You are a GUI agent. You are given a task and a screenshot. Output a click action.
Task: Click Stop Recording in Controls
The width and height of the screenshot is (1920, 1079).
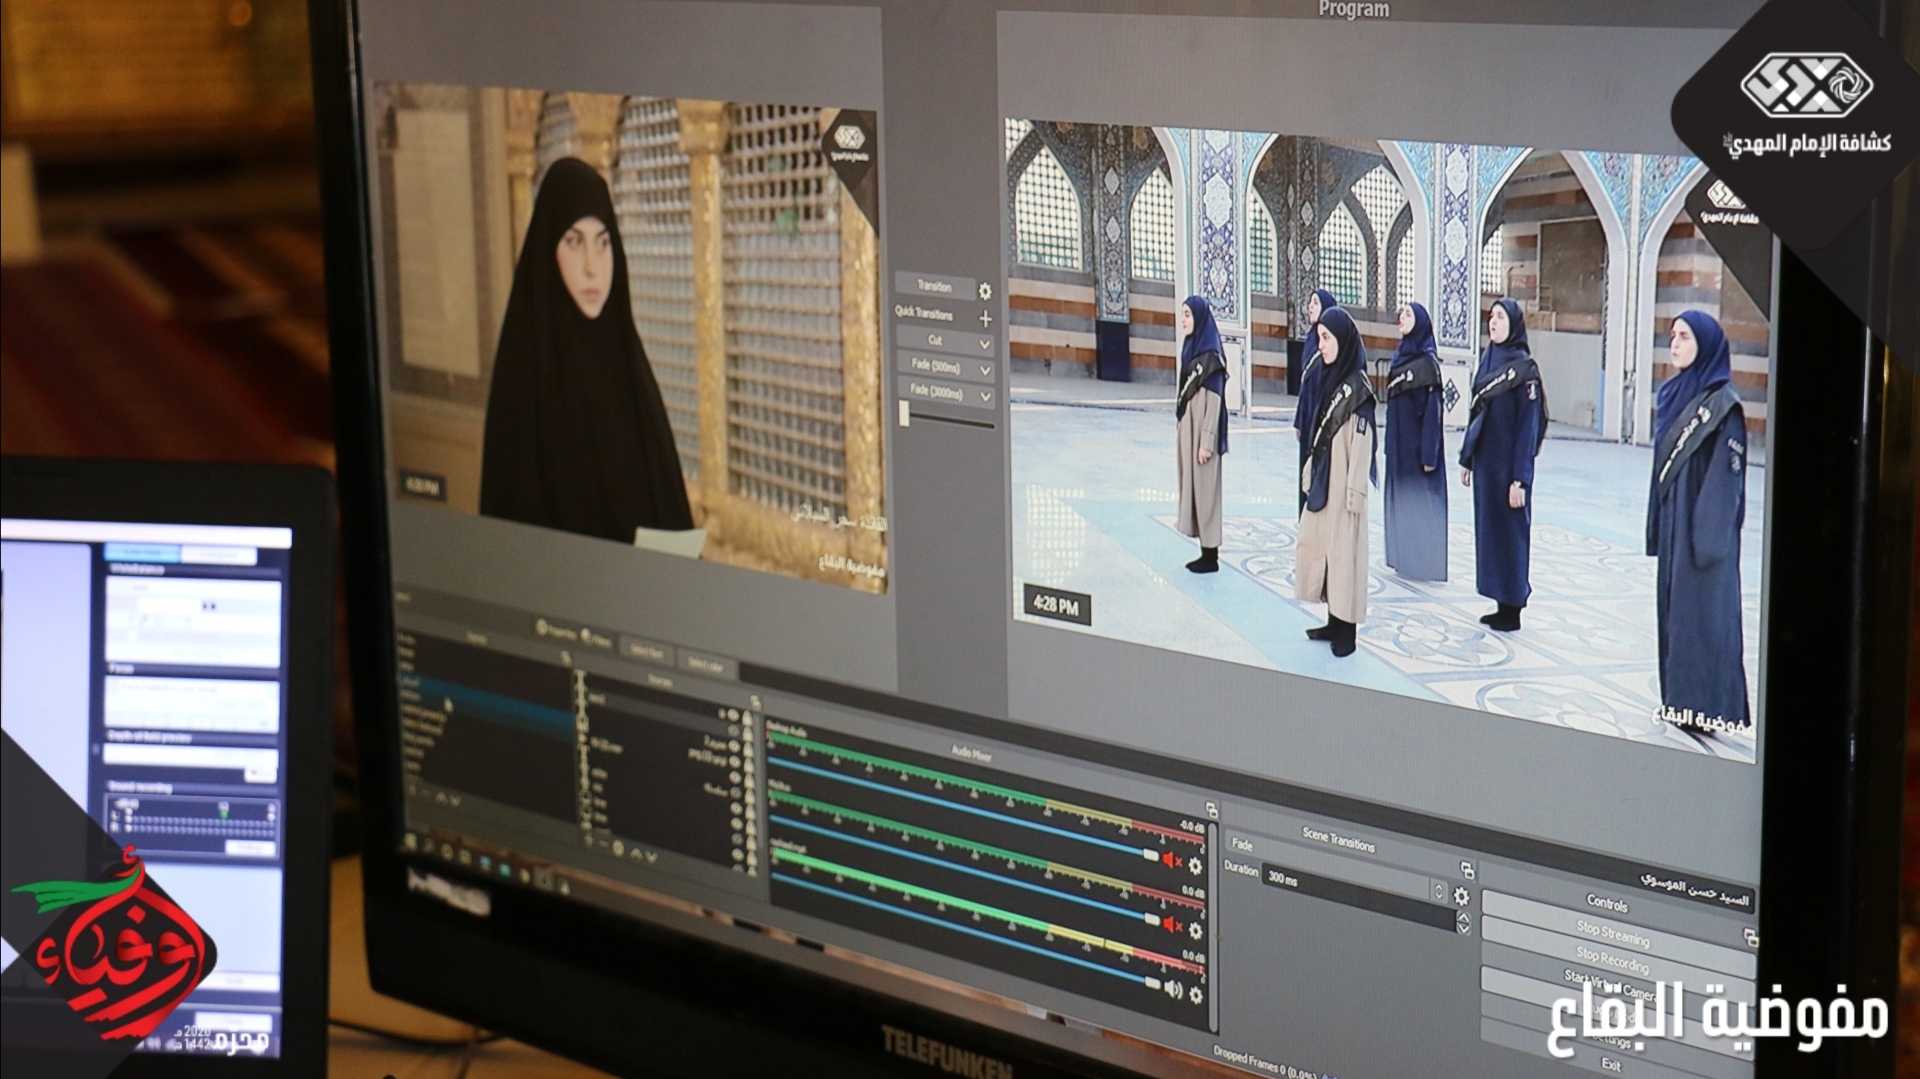[1612, 960]
